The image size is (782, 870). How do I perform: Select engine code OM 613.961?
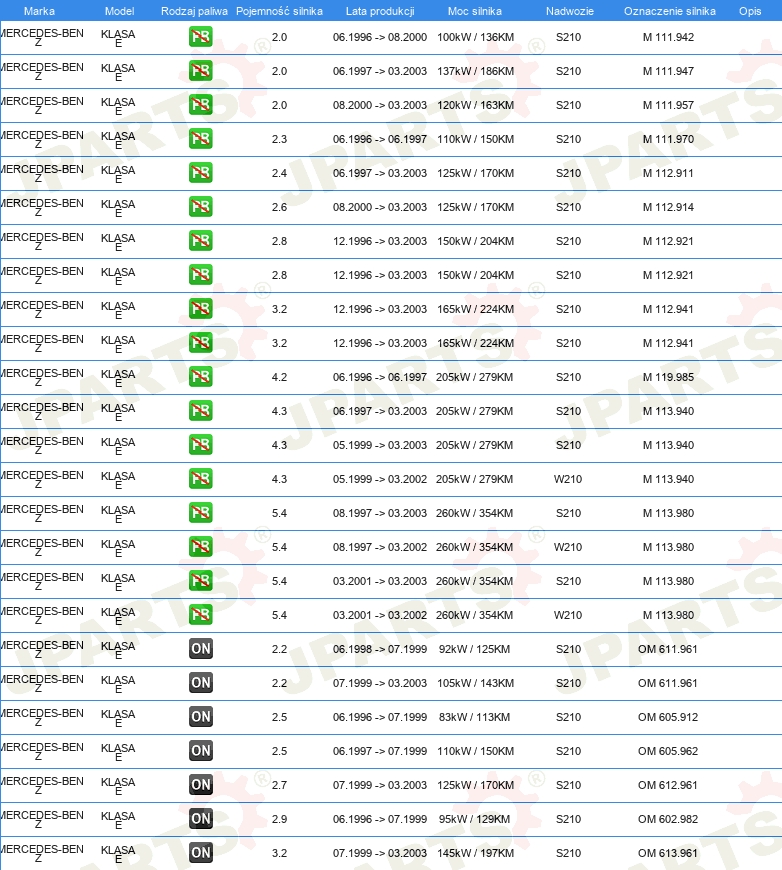click(668, 853)
